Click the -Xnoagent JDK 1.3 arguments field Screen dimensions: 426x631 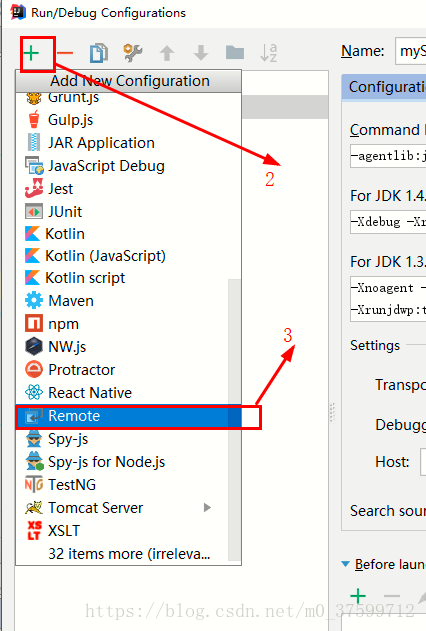pos(388,299)
